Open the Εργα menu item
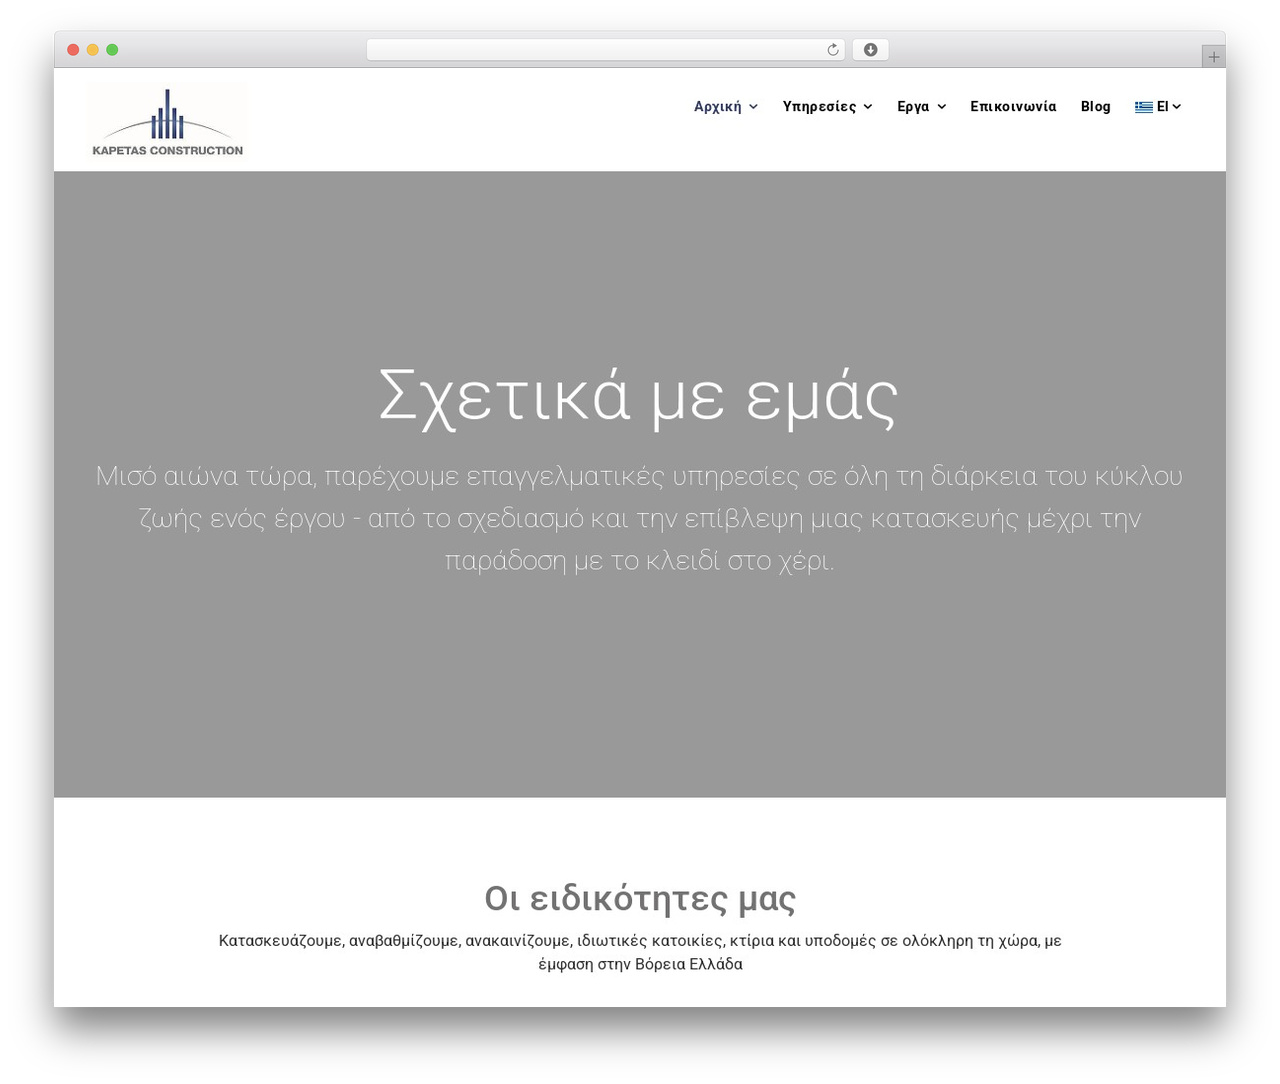Viewport: 1280px width, 1084px height. (x=913, y=106)
